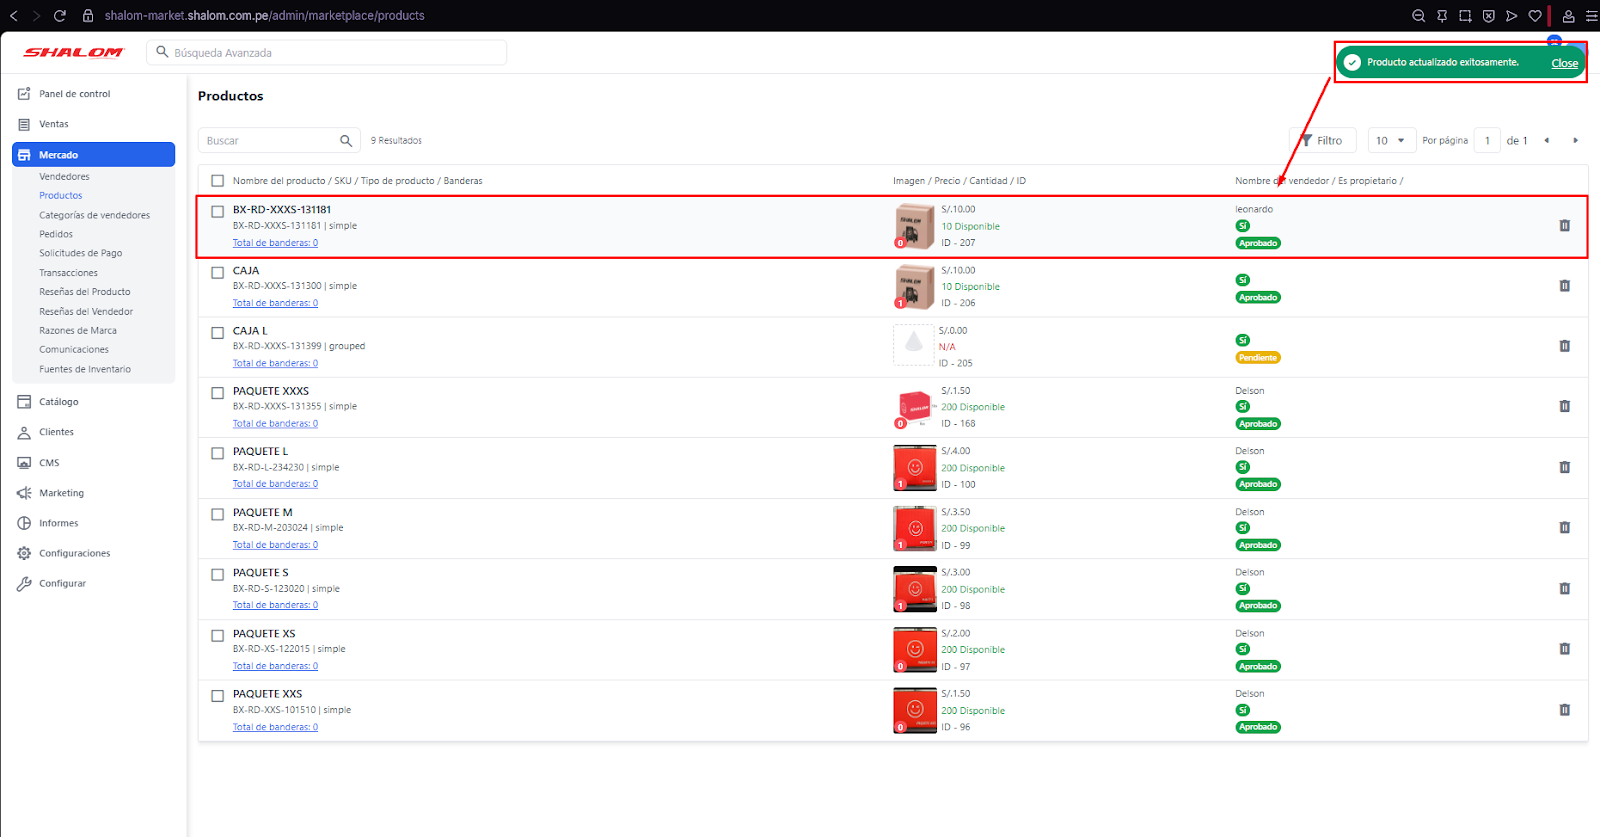Toggle the select-all header checkbox
Viewport: 1600px width, 837px height.
[217, 181]
